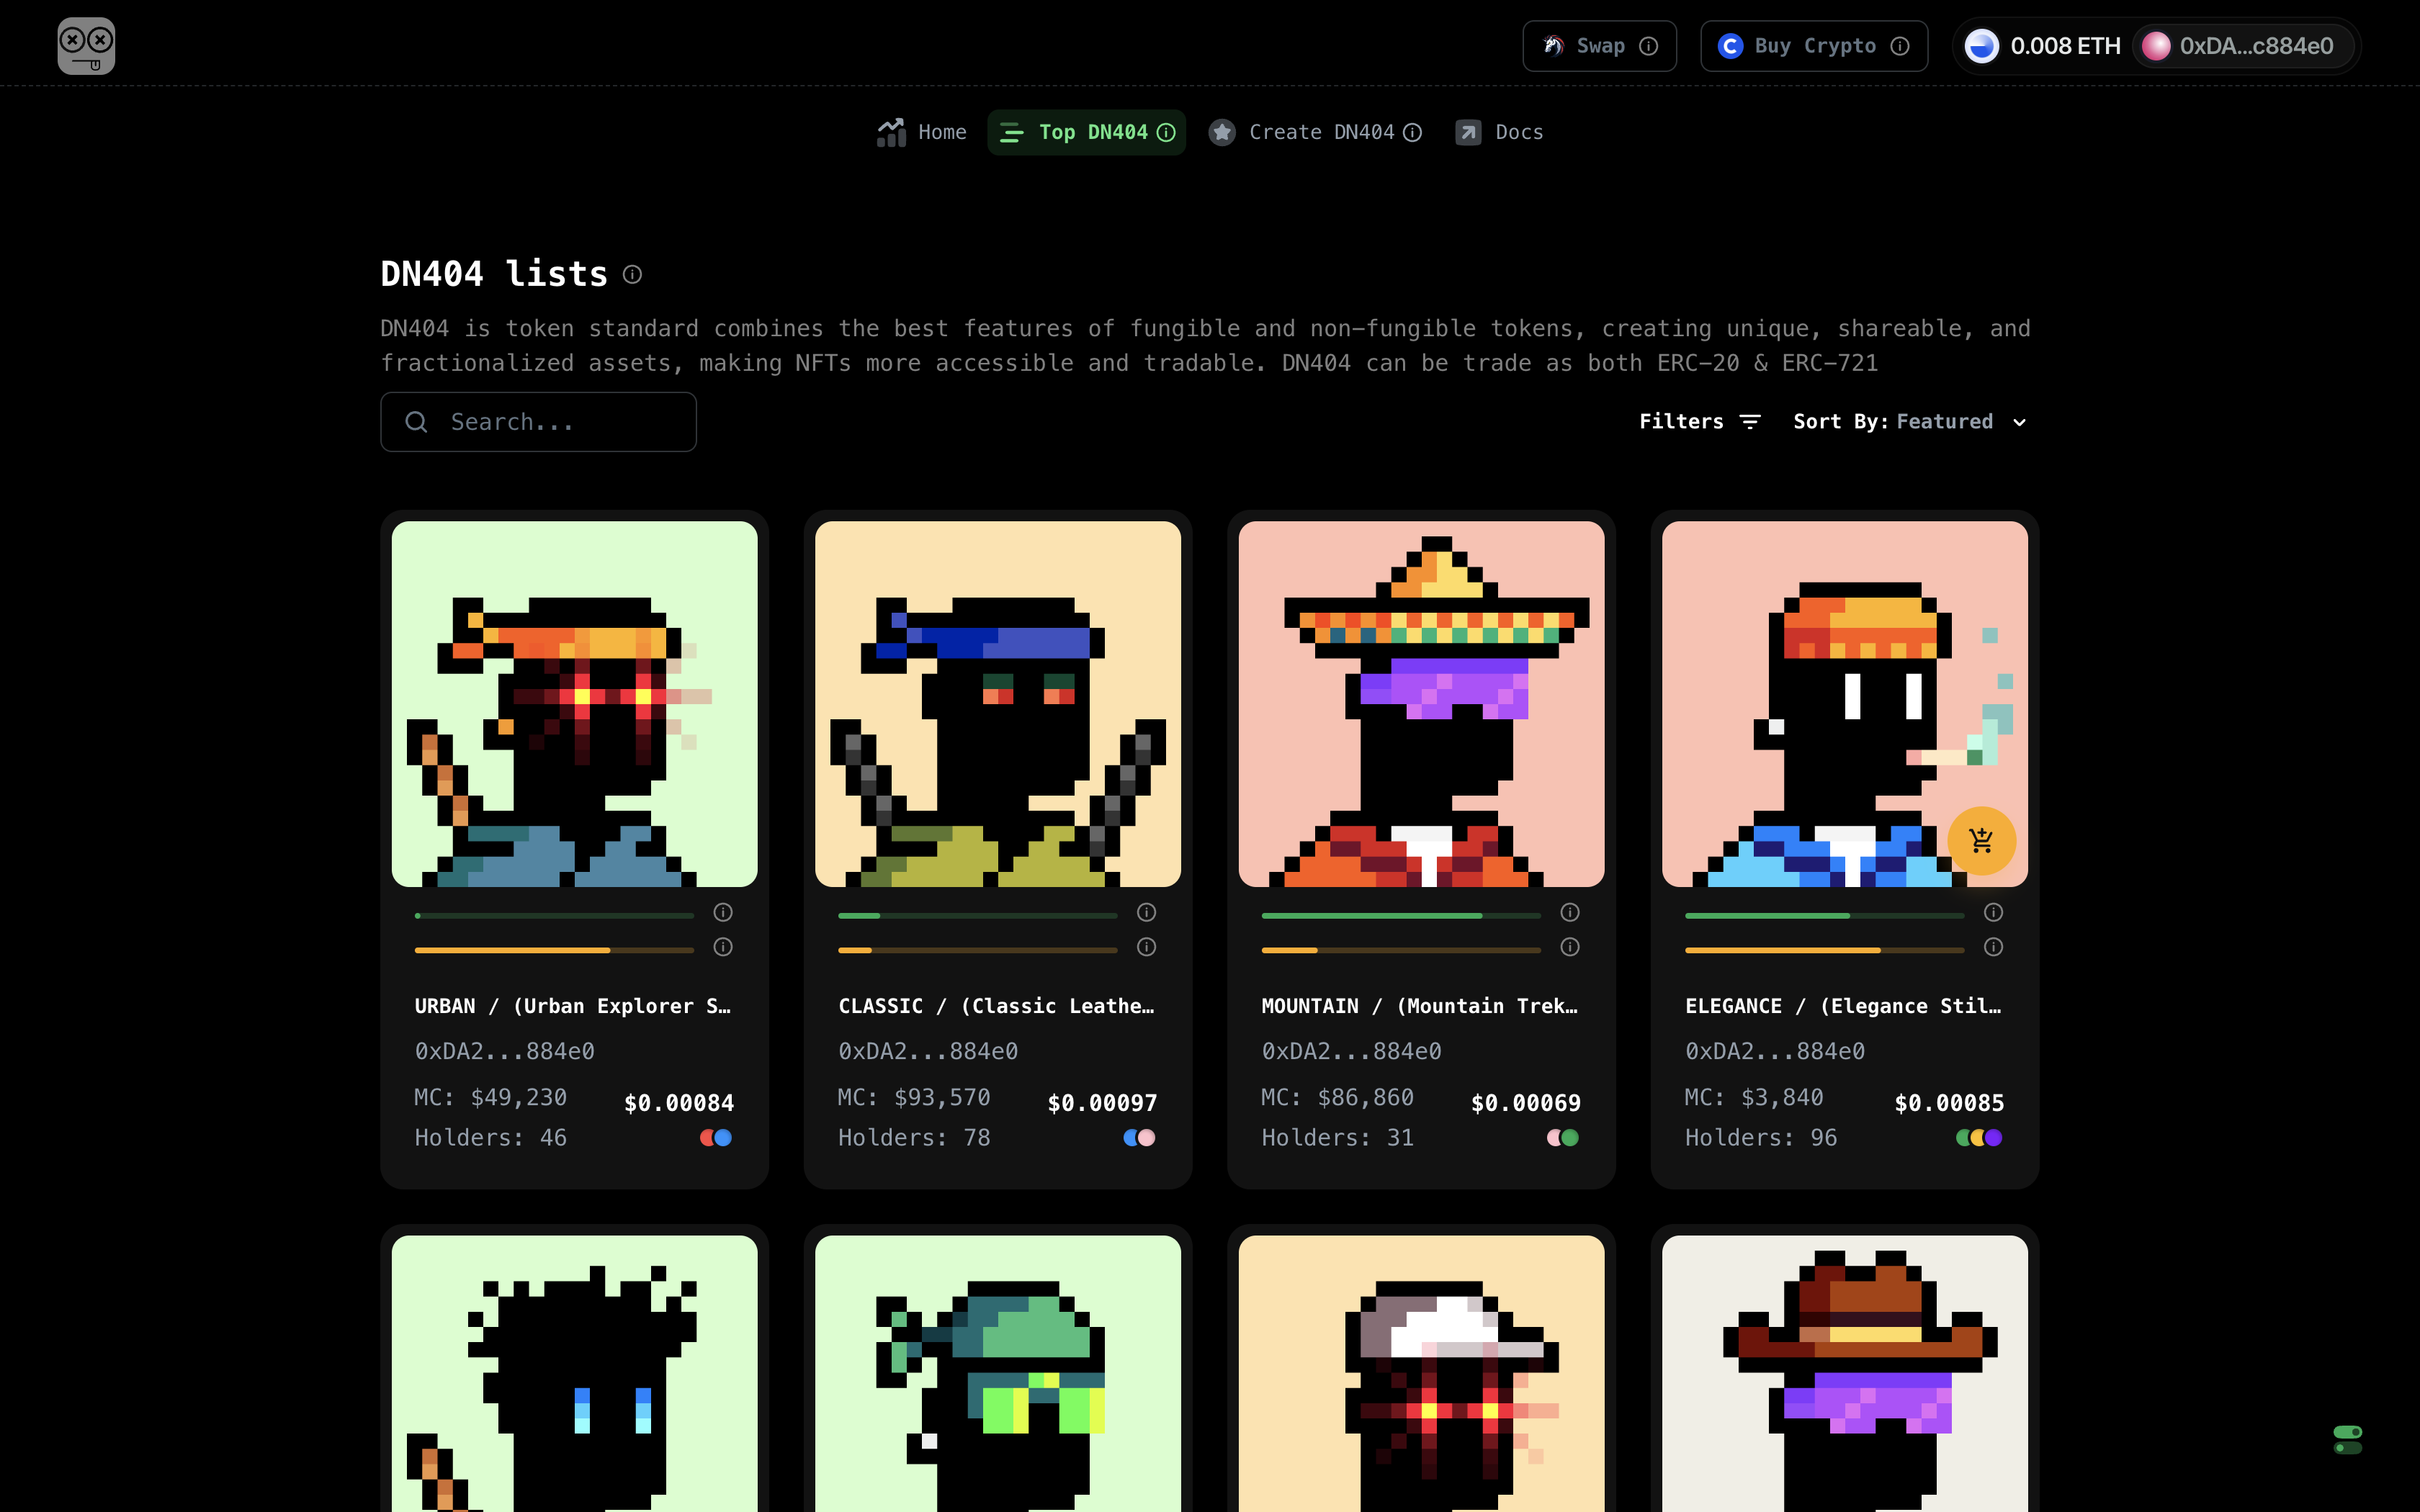This screenshot has height=1512, width=2420.
Task: Open wallet address 0xDA...c884e0 menu
Action: pos(2242,46)
